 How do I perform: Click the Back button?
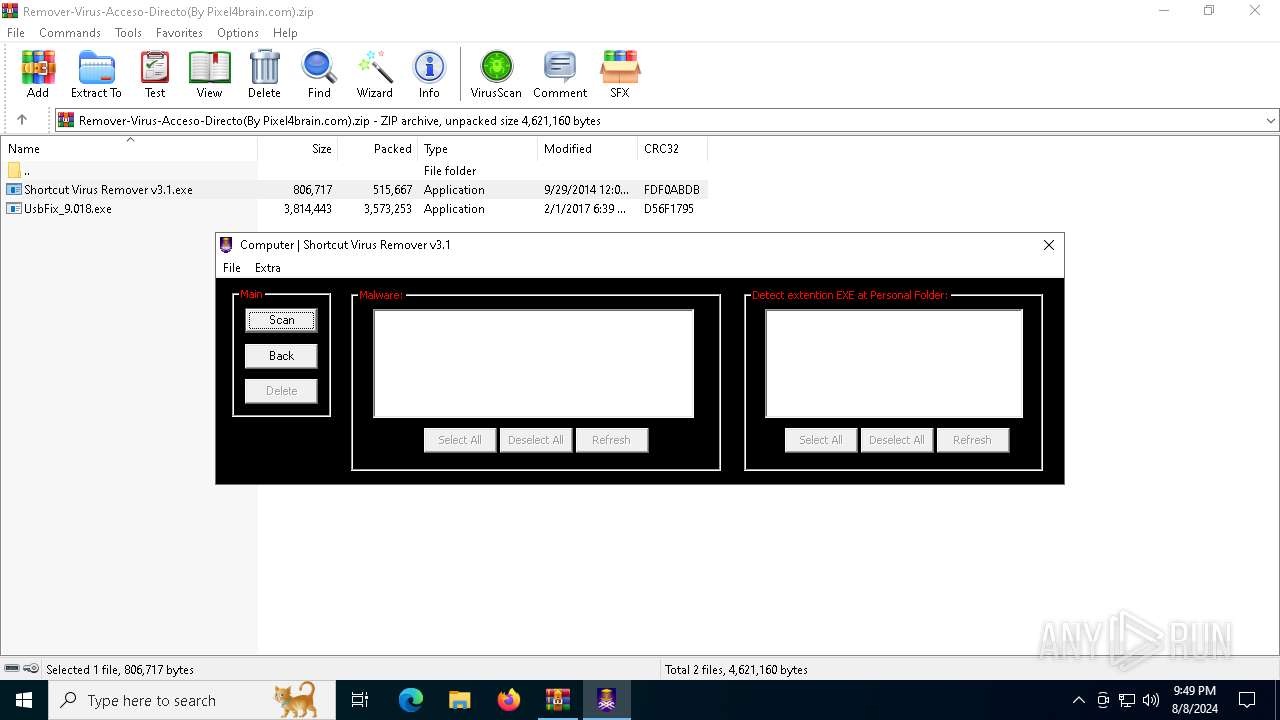(x=281, y=356)
